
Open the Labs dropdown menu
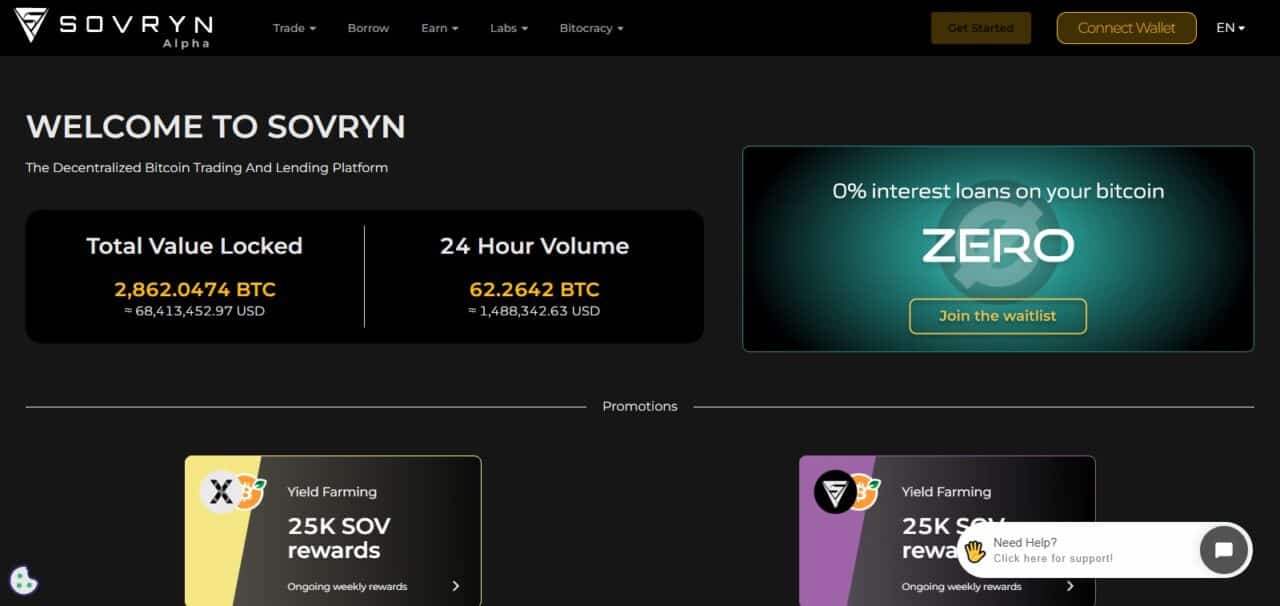coord(509,28)
